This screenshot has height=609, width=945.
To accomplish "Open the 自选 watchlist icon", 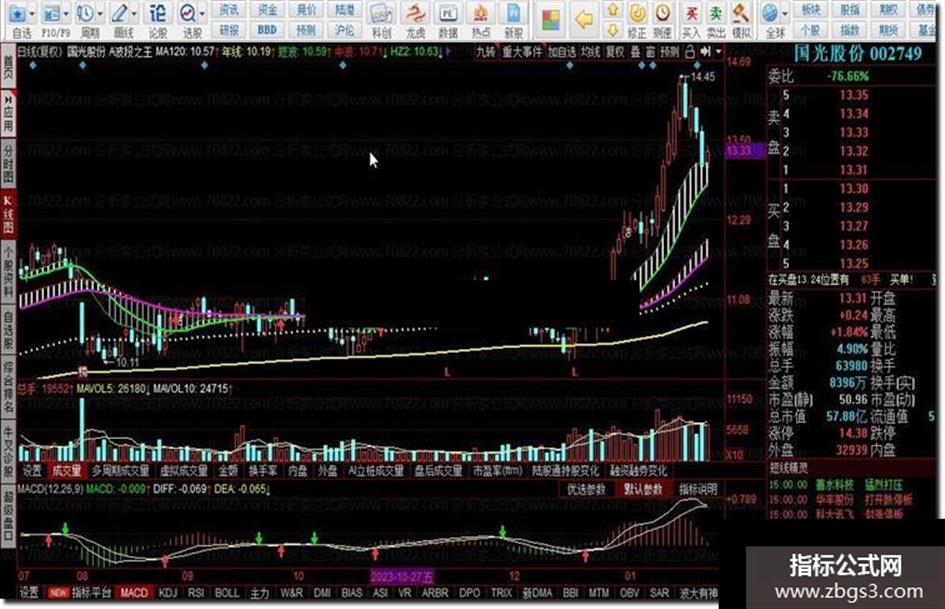I will [17, 14].
